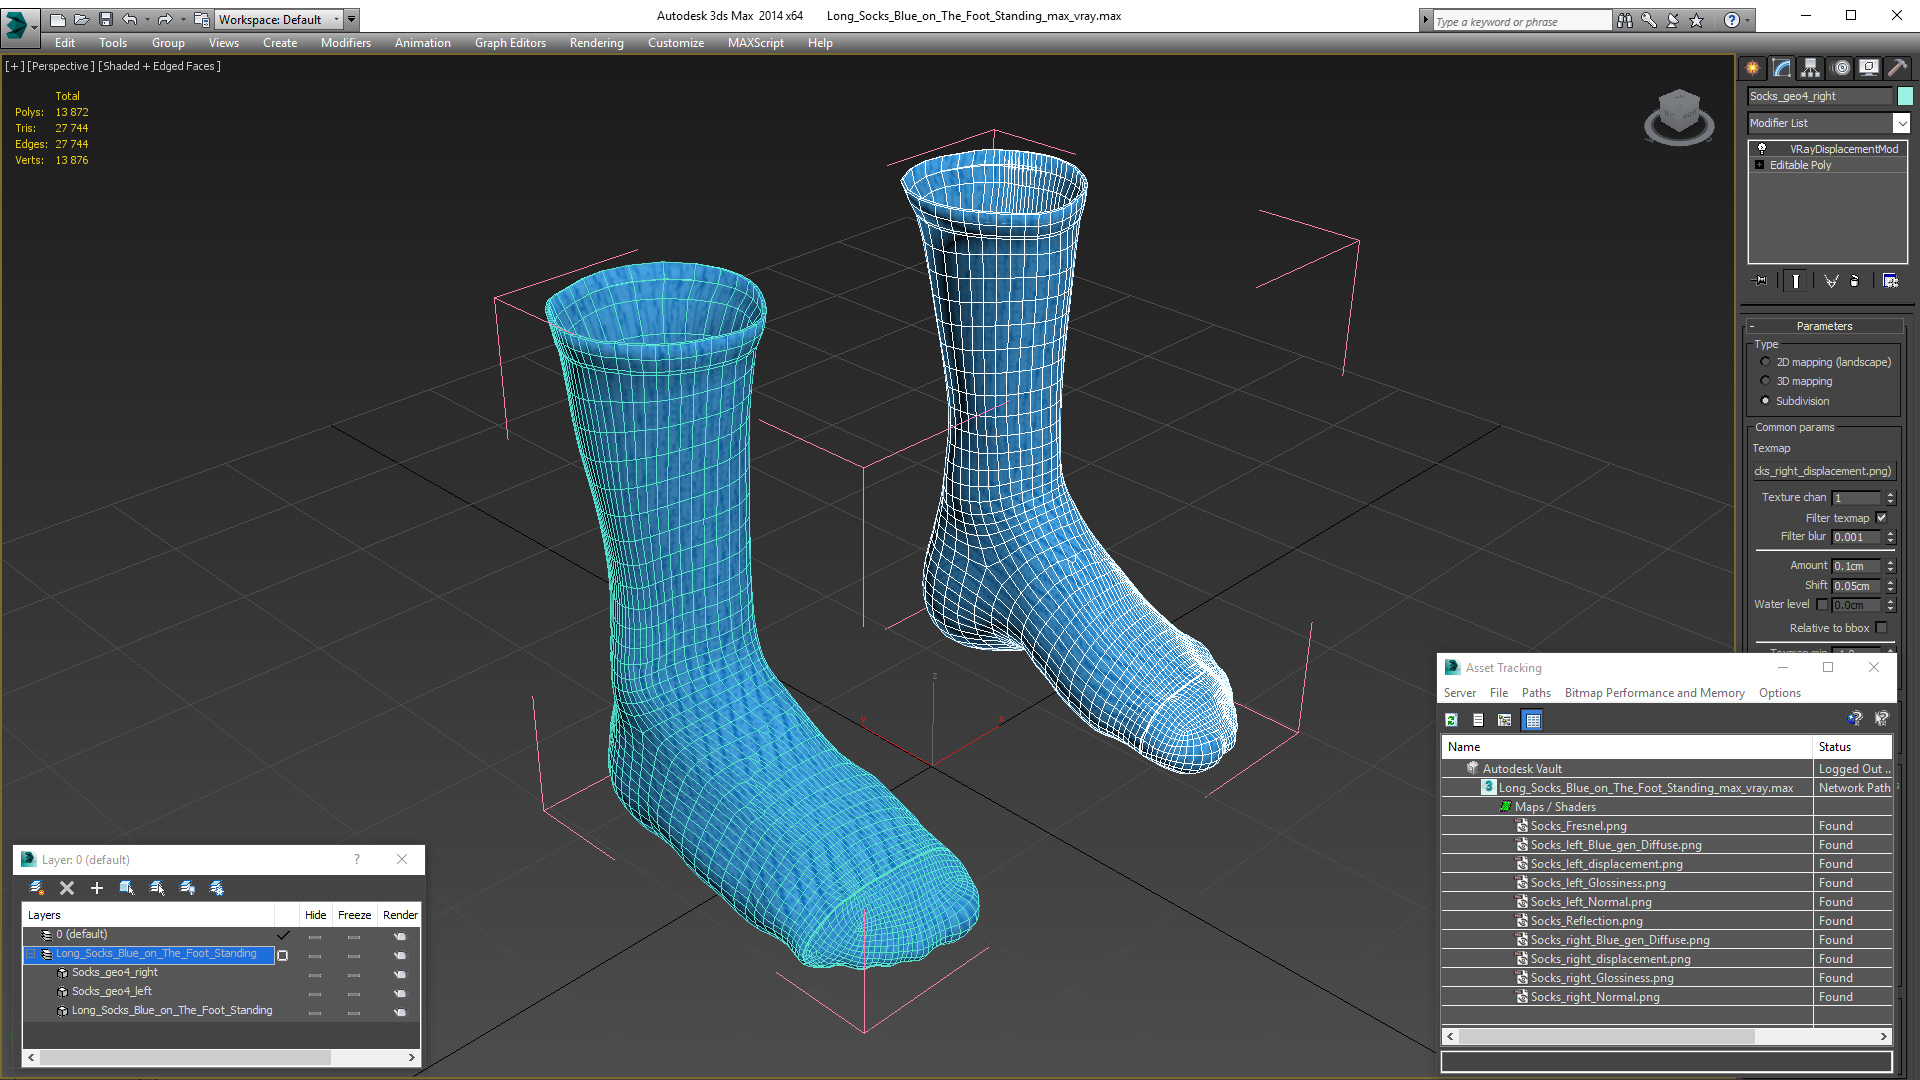Select 3D mapping radio button

click(1765, 381)
